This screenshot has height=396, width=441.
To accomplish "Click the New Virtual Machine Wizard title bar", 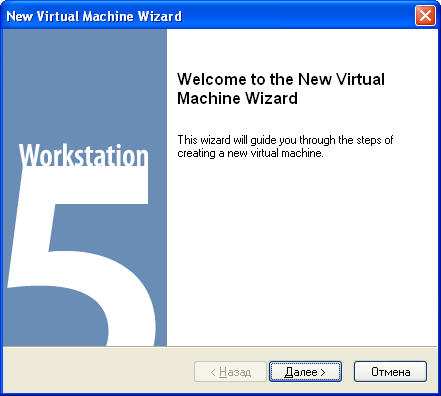I will [220, 15].
